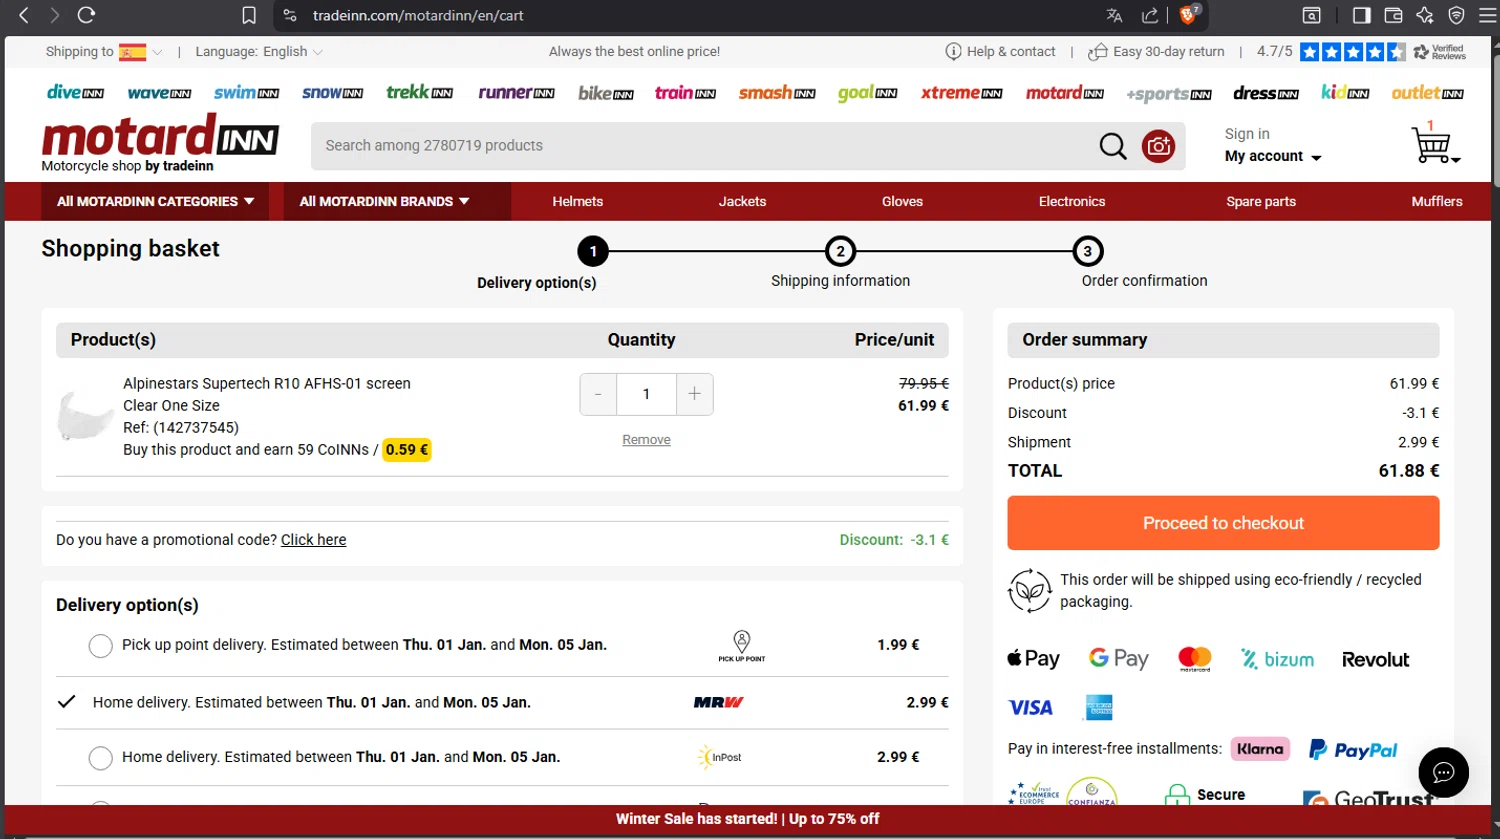Open camera image search button
The image size is (1500, 839).
[1158, 146]
